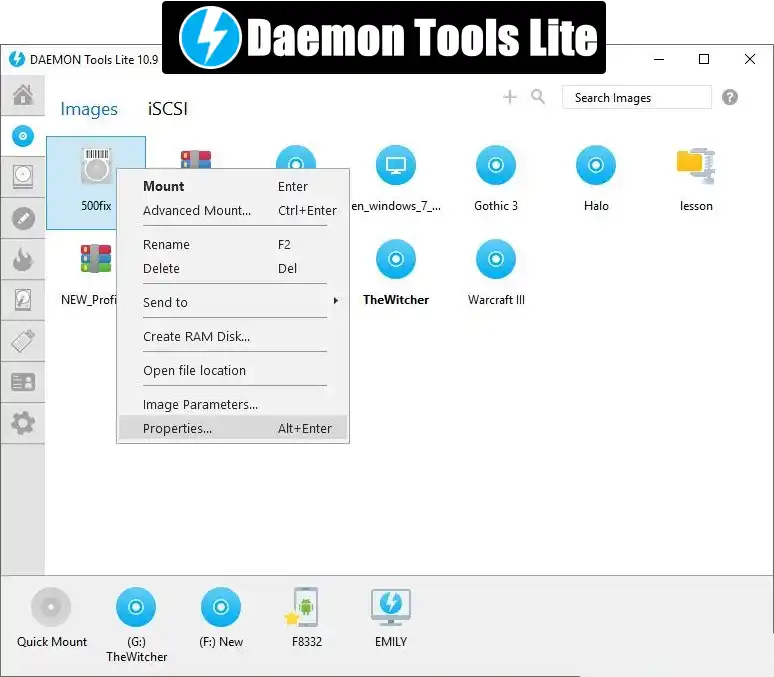
Task: Click the DAEMON Tools title bar logo
Action: click(17, 59)
